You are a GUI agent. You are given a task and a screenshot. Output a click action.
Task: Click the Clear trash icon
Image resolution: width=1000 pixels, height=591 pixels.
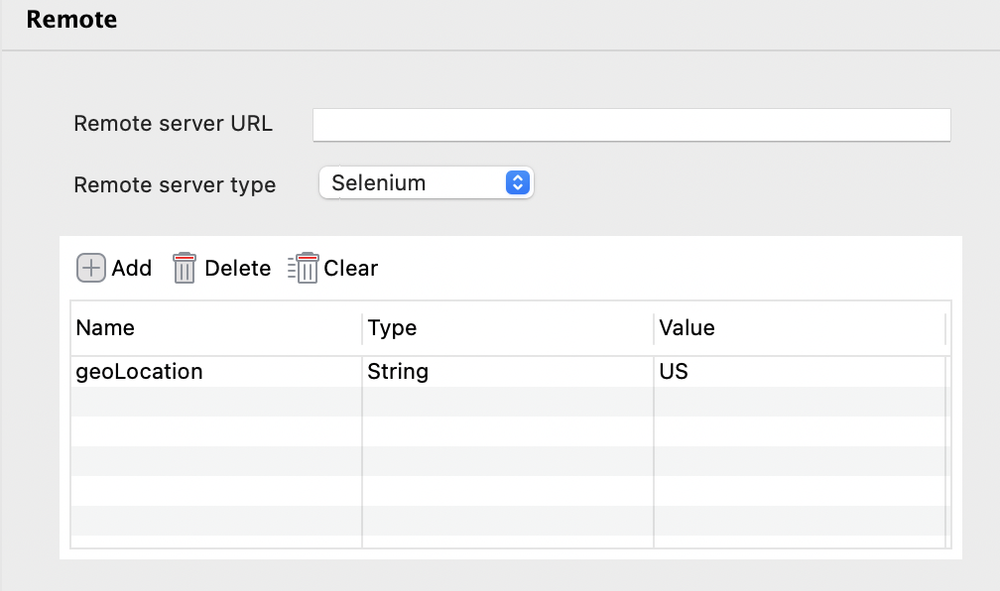click(303, 268)
